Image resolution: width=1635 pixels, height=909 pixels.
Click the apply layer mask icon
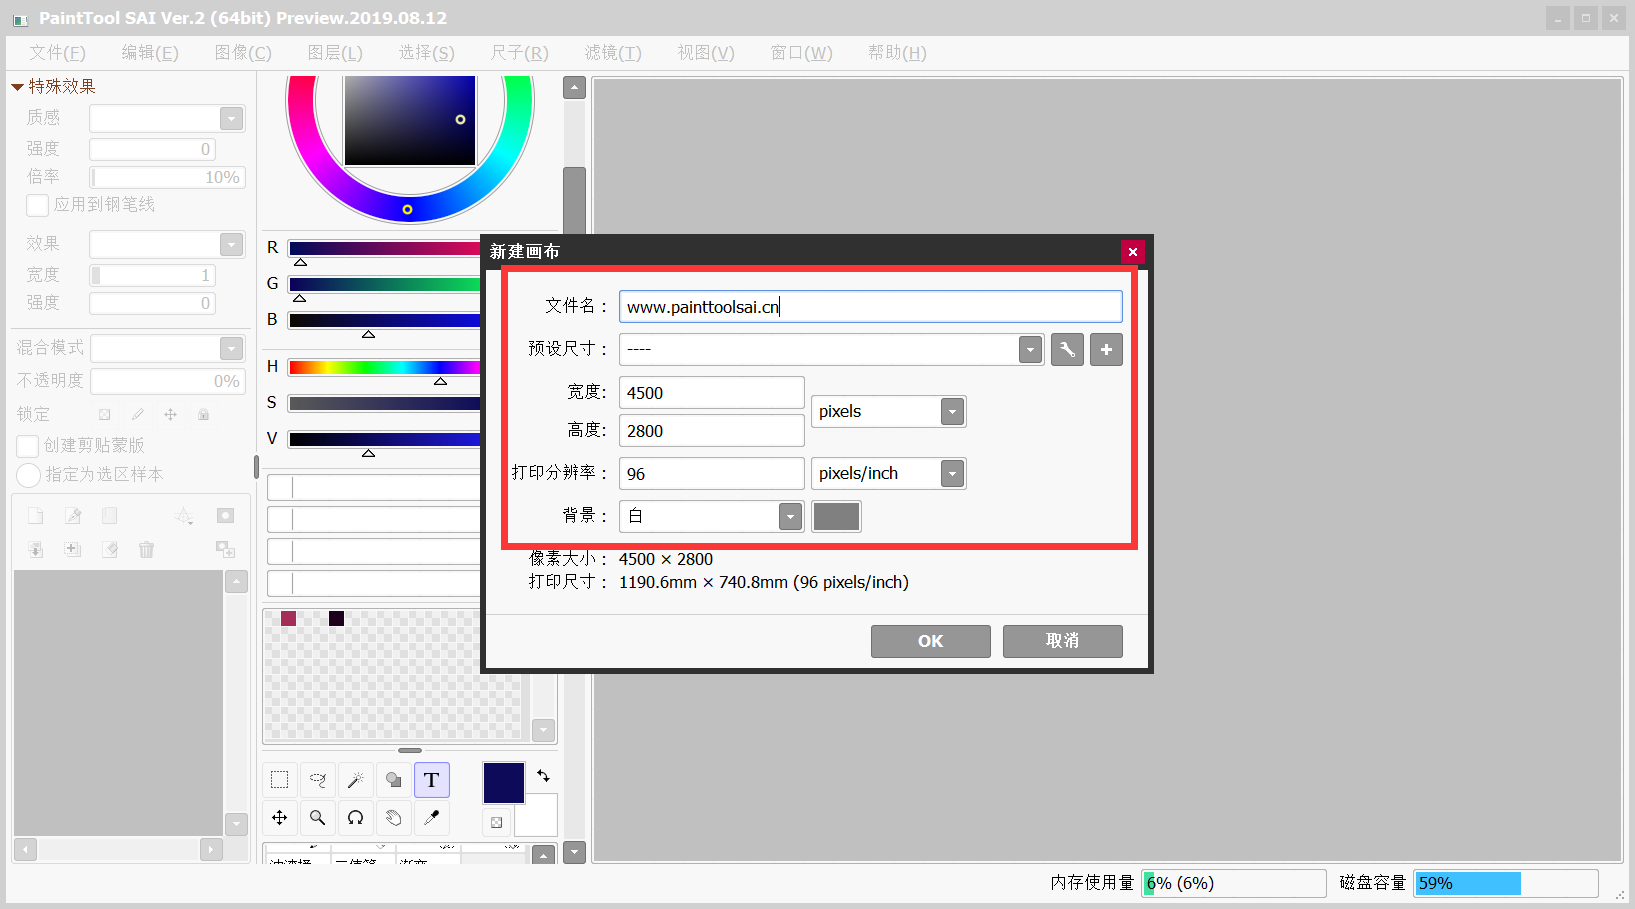tap(225, 550)
